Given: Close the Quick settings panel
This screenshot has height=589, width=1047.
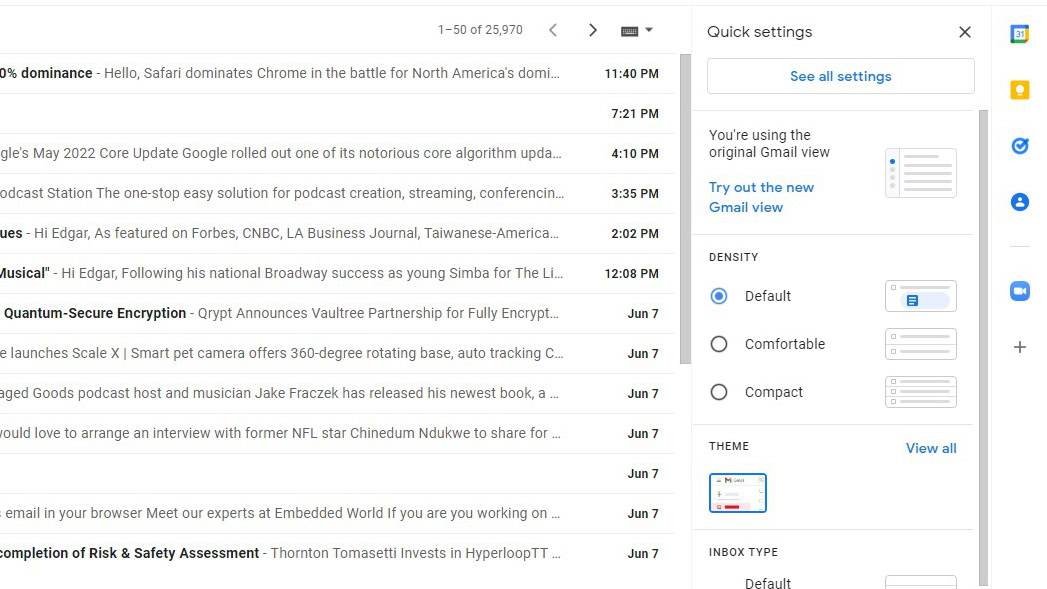Looking at the screenshot, I should [x=964, y=32].
